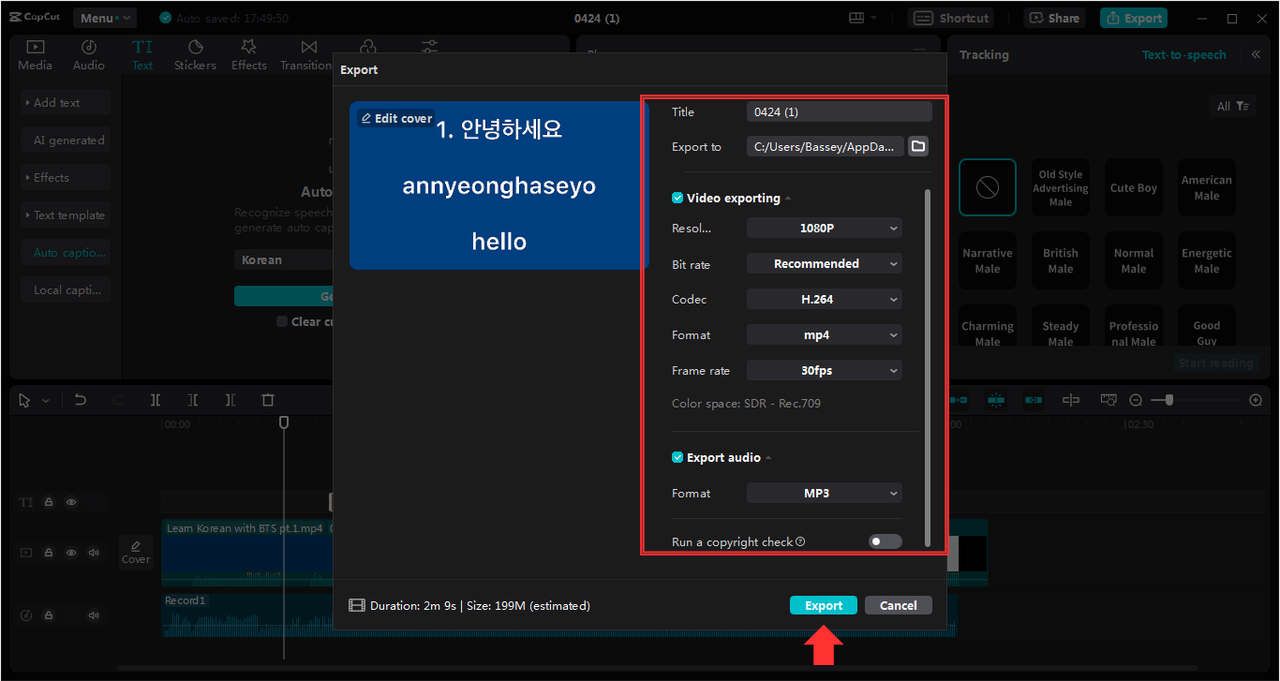Image resolution: width=1280 pixels, height=681 pixels.
Task: Expand Add text in sidebar
Action: (65, 102)
